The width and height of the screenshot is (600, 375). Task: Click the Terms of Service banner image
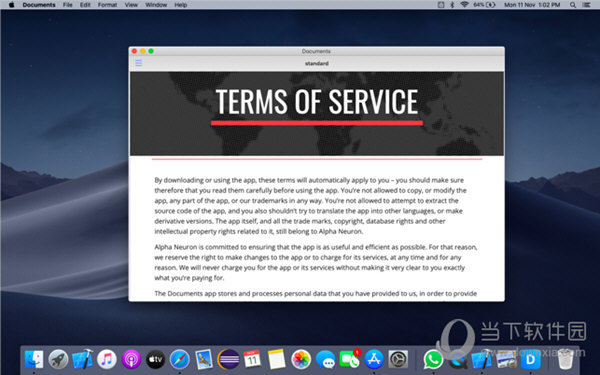click(x=317, y=114)
